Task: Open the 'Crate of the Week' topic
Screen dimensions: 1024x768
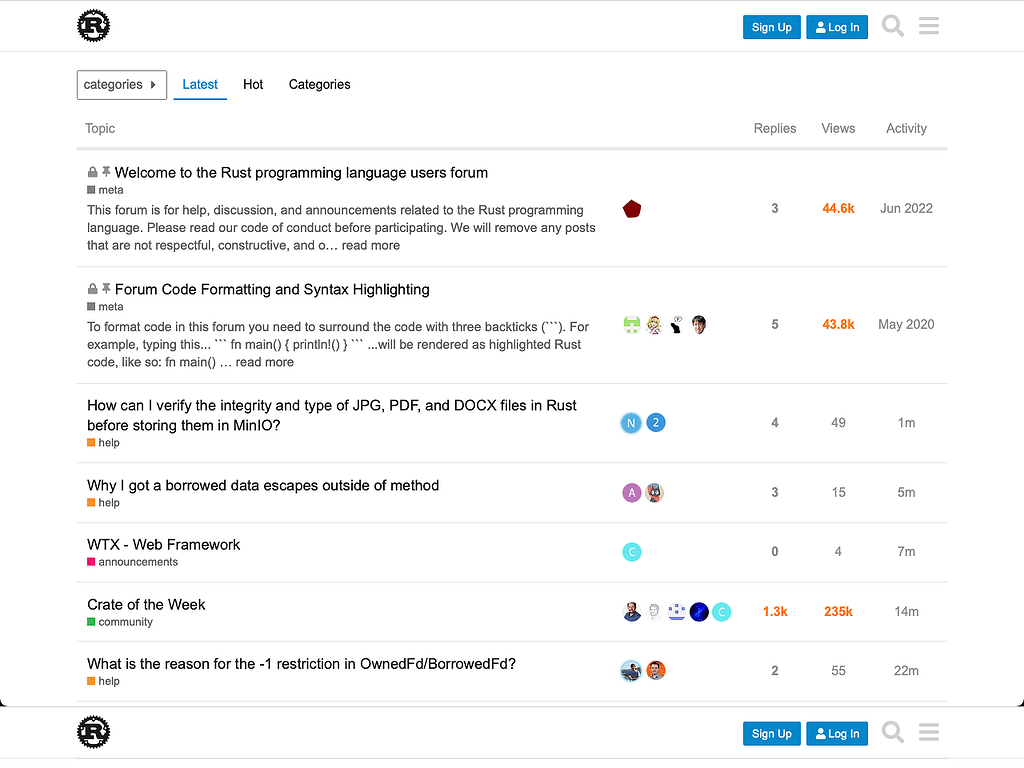Action: click(x=146, y=604)
